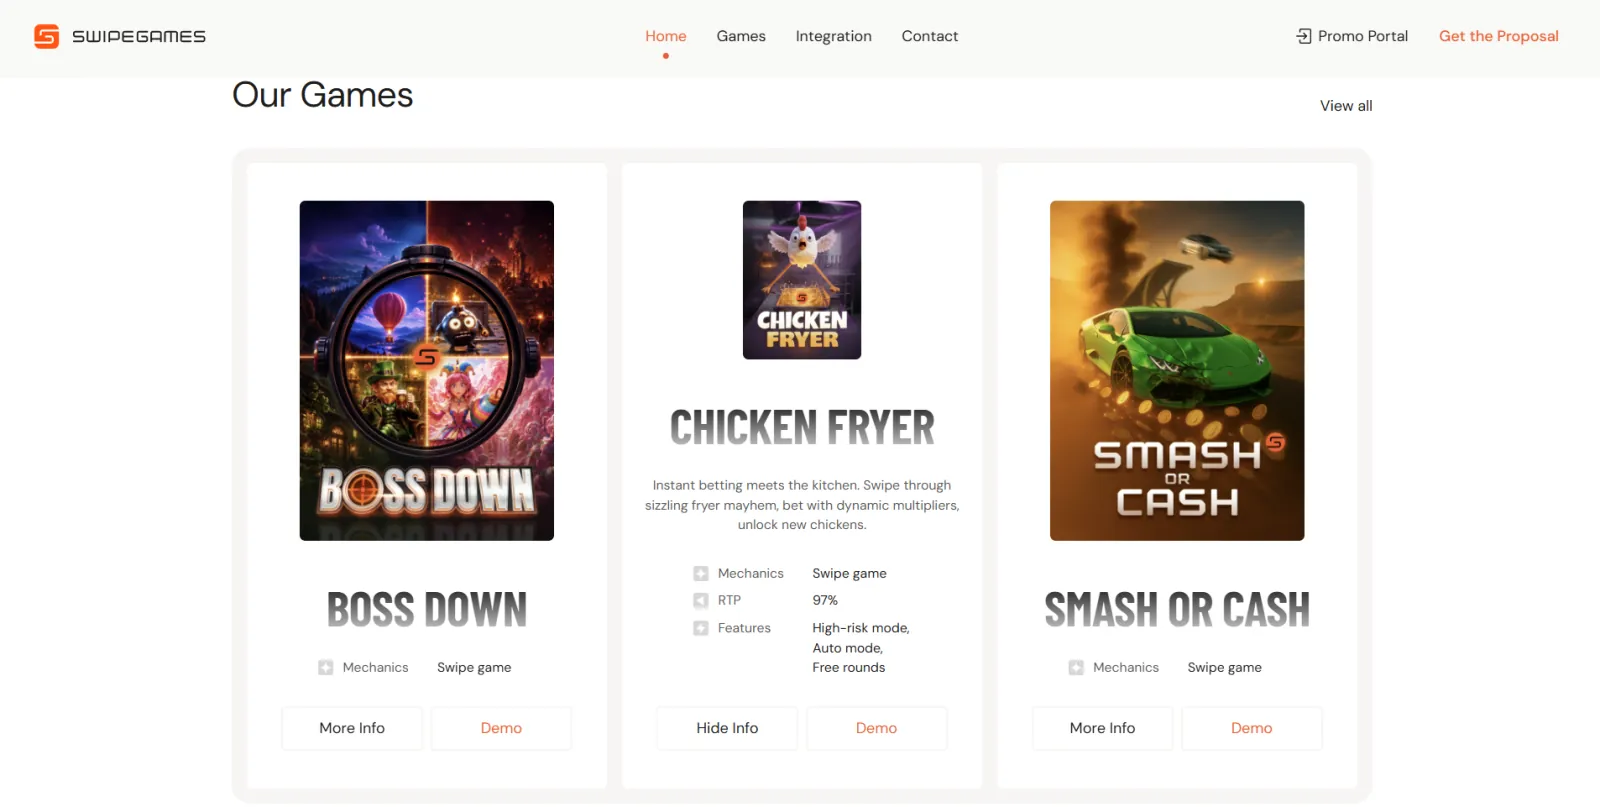Click the Auto mode feature text
Image resolution: width=1600 pixels, height=807 pixels.
point(848,648)
